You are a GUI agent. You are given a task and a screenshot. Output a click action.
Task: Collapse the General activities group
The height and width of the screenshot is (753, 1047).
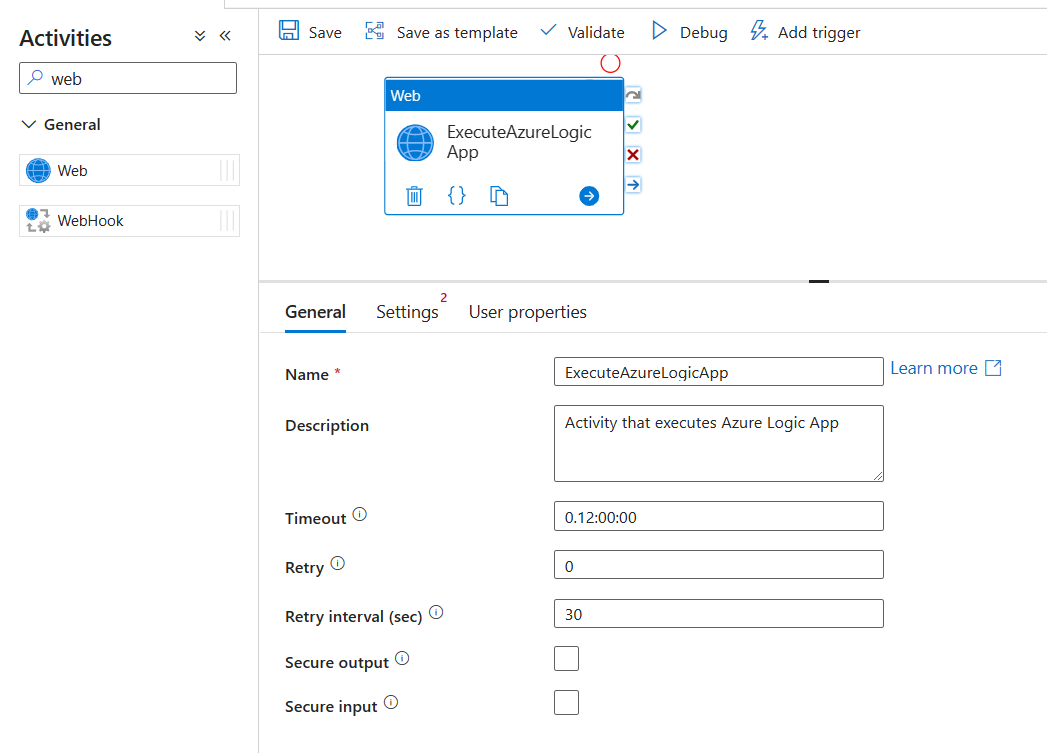(x=29, y=124)
